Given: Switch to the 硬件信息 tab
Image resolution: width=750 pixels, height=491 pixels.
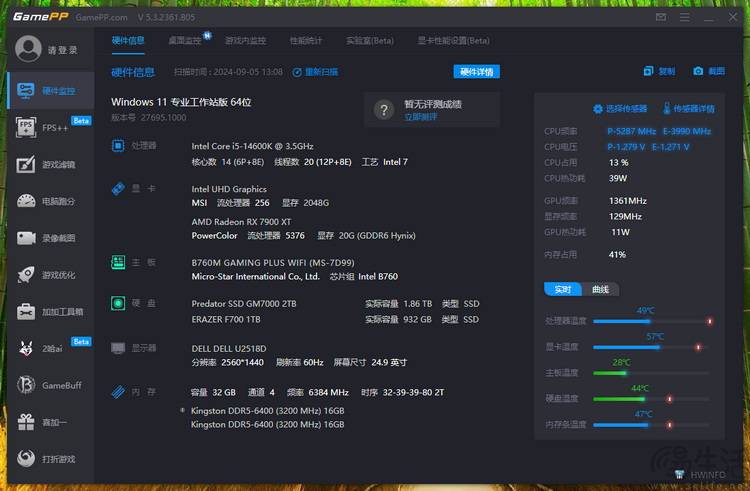Looking at the screenshot, I should click(128, 41).
